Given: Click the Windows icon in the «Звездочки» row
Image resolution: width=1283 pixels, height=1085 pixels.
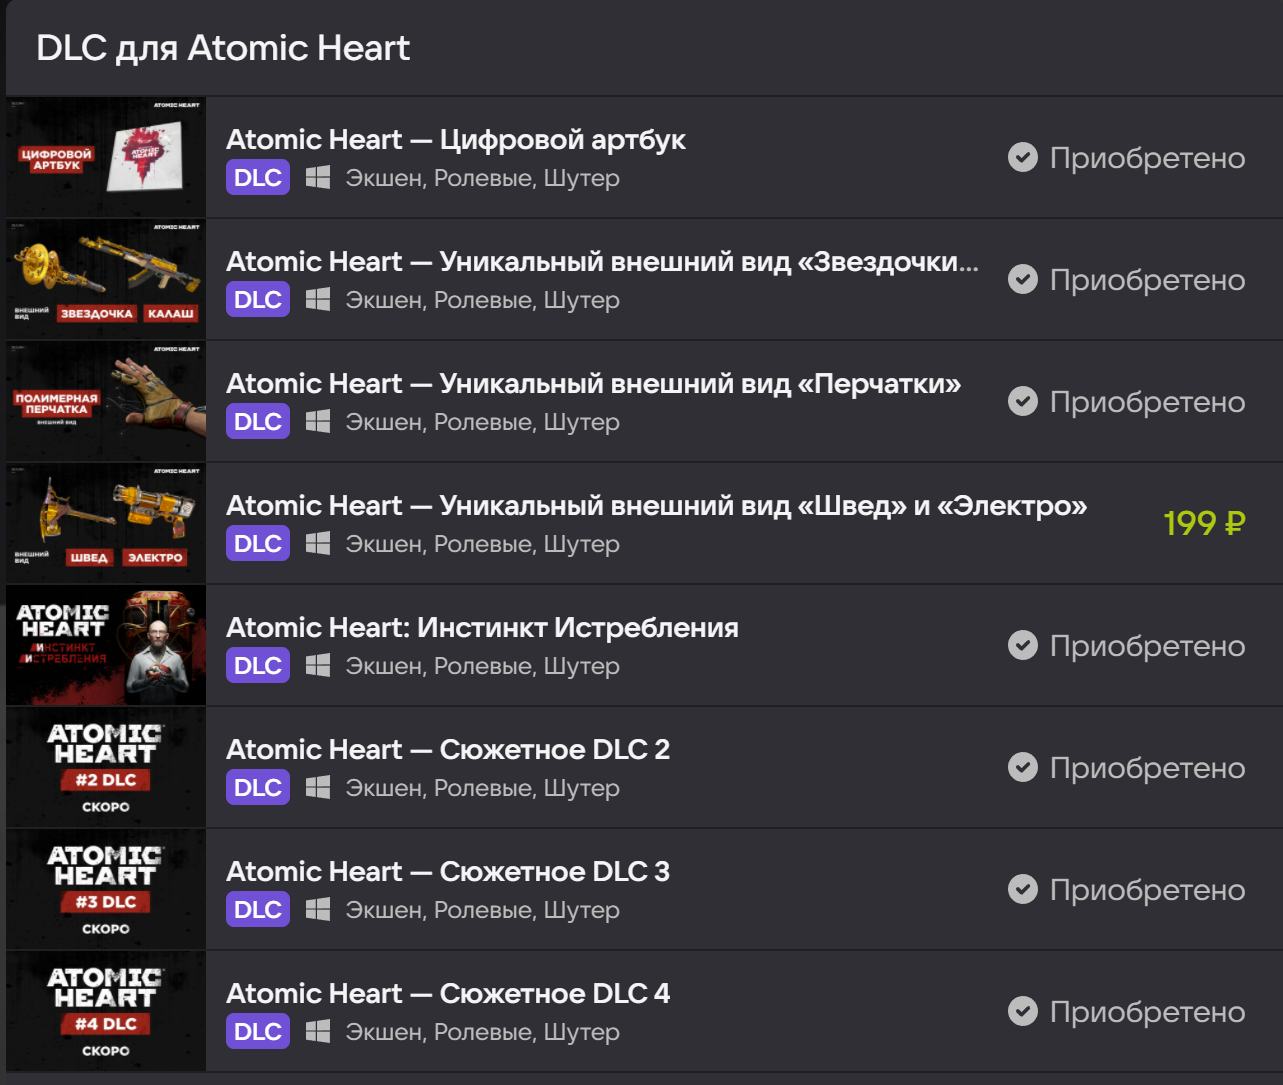Looking at the screenshot, I should pyautogui.click(x=318, y=300).
